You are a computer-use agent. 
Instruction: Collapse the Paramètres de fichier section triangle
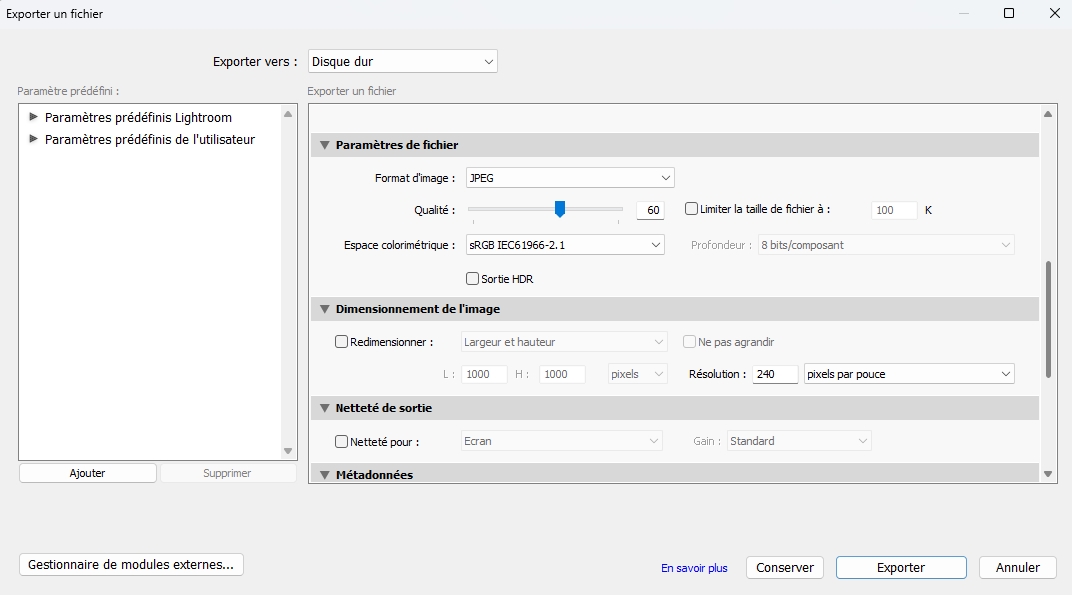tap(324, 145)
